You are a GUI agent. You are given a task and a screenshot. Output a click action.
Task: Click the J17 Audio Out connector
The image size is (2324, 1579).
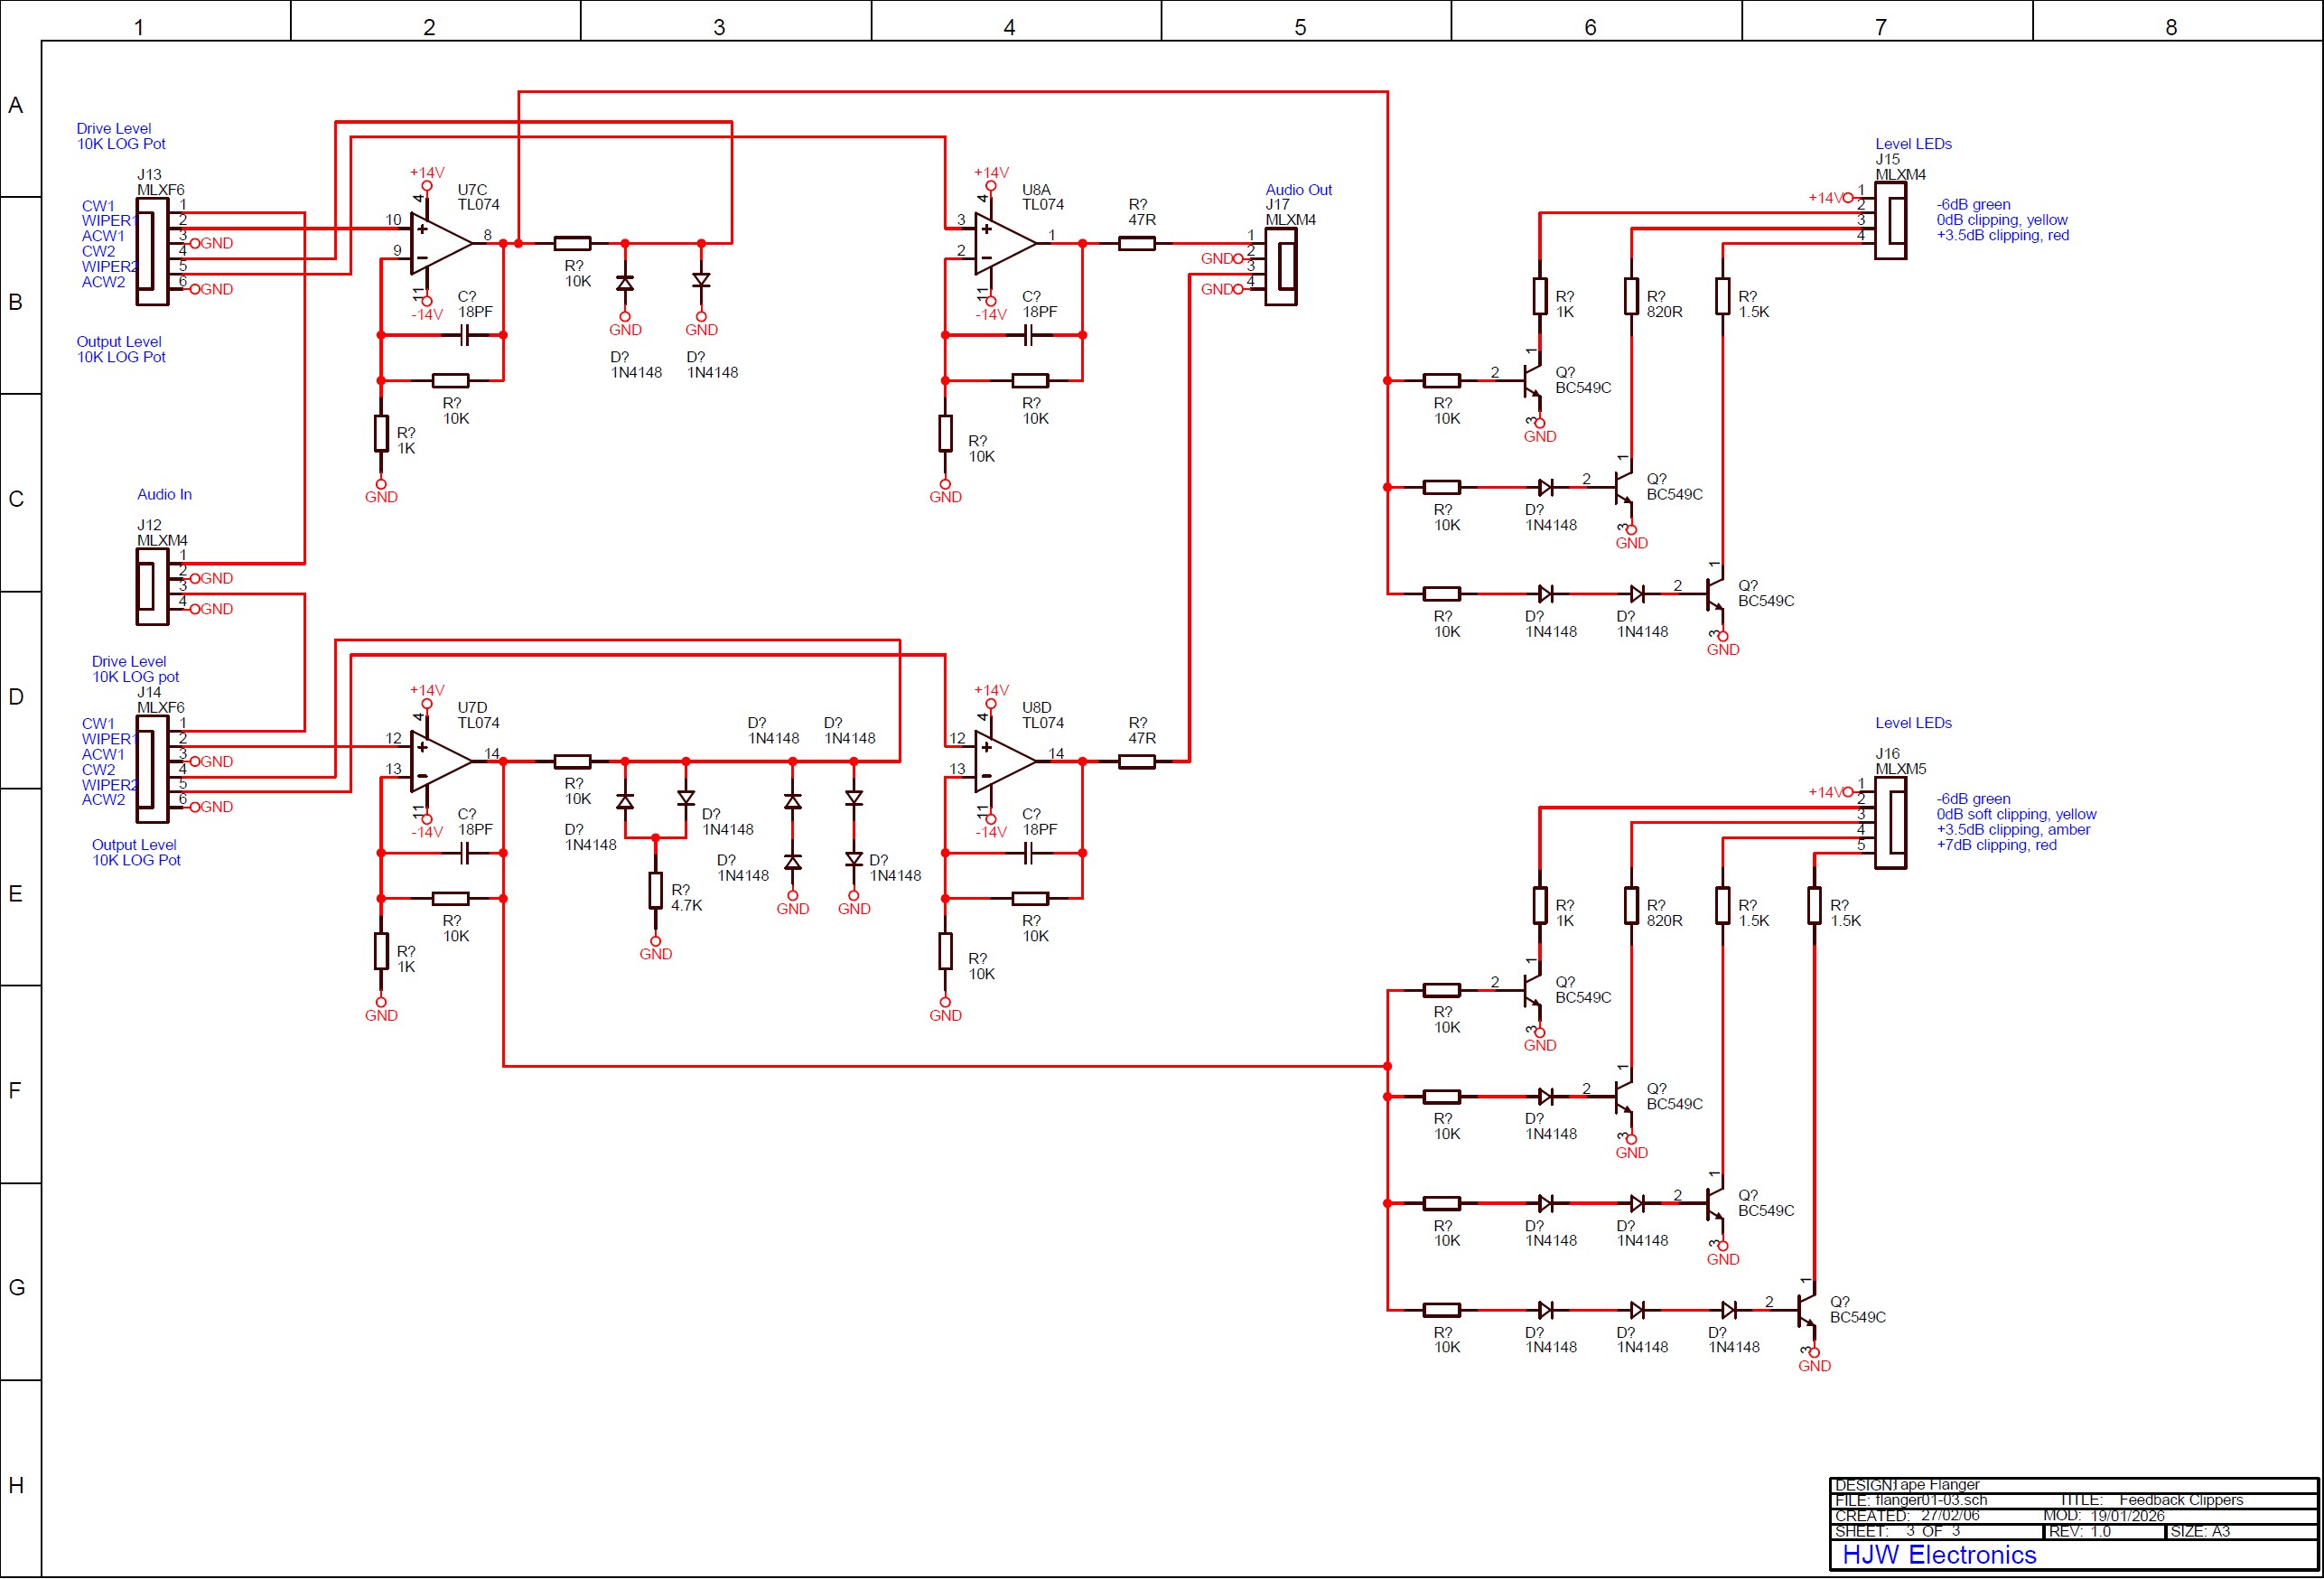click(1281, 266)
